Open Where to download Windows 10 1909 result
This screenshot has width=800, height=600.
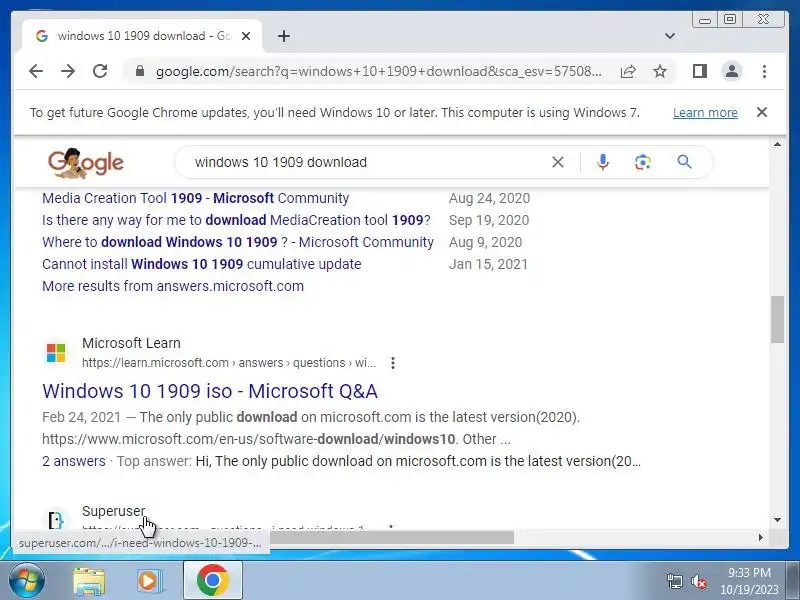pyautogui.click(x=238, y=242)
